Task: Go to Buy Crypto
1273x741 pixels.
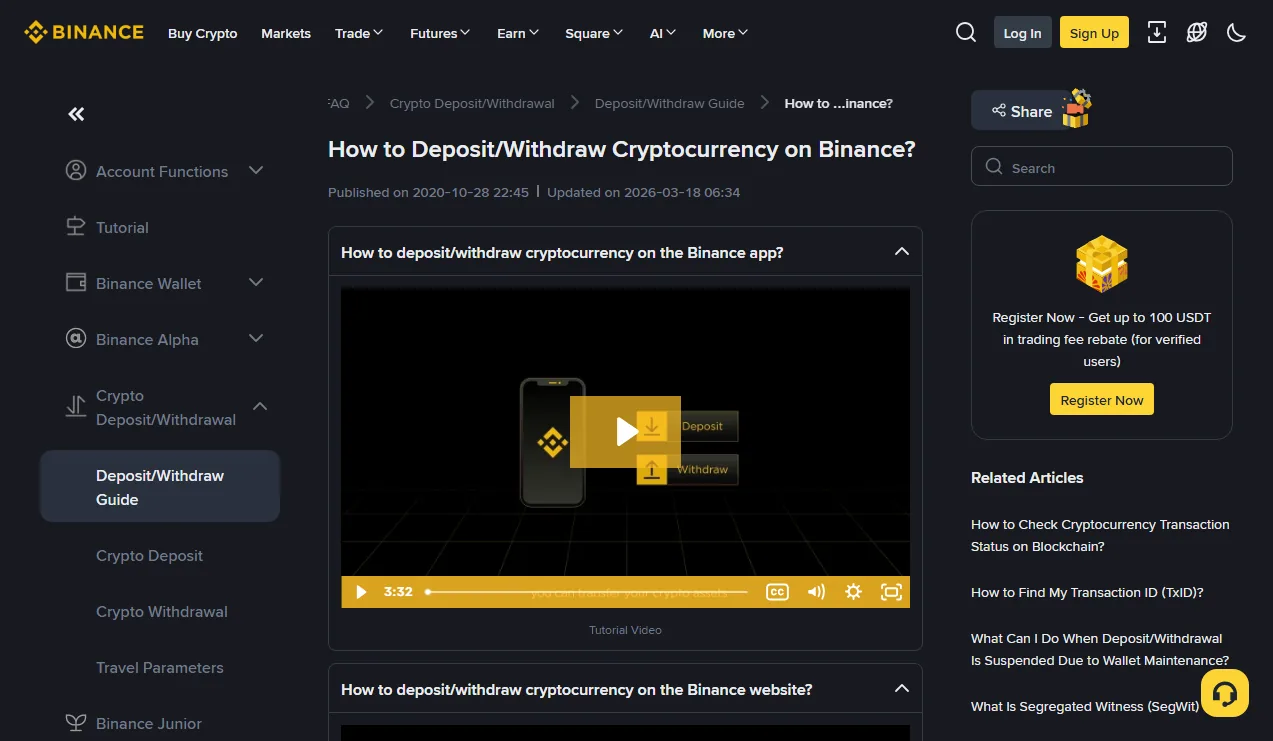Action: [203, 33]
